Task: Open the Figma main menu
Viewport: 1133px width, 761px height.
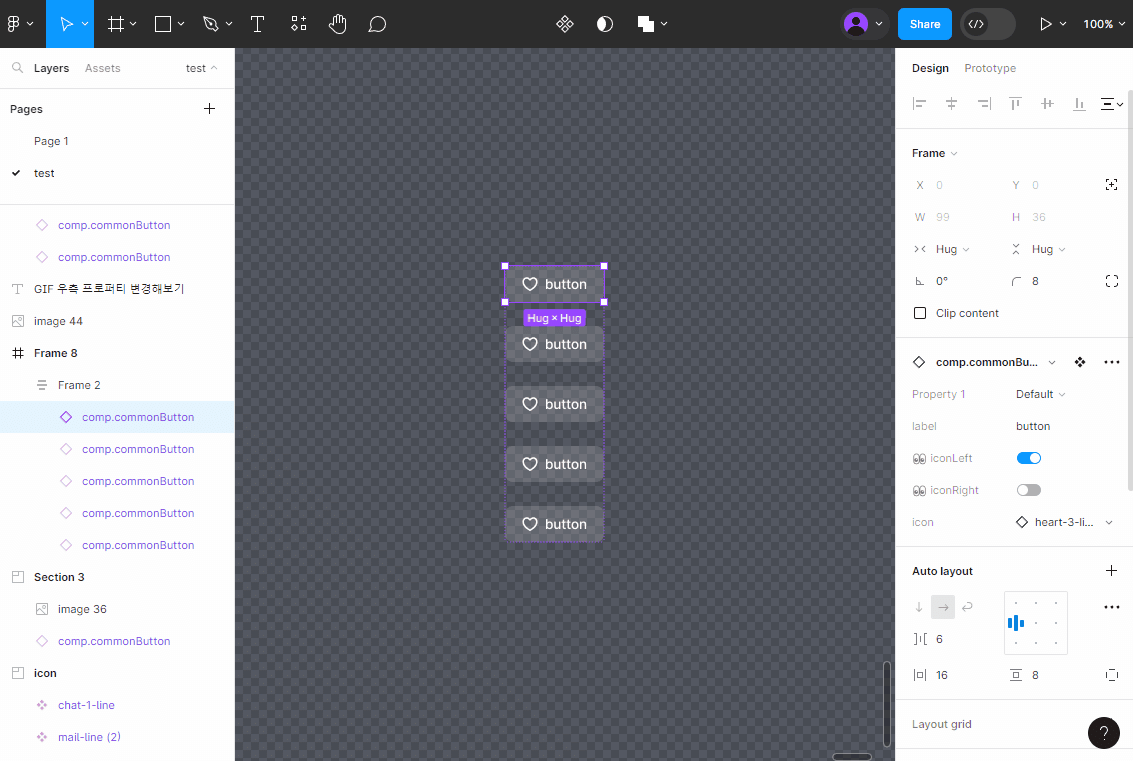Action: pos(20,24)
